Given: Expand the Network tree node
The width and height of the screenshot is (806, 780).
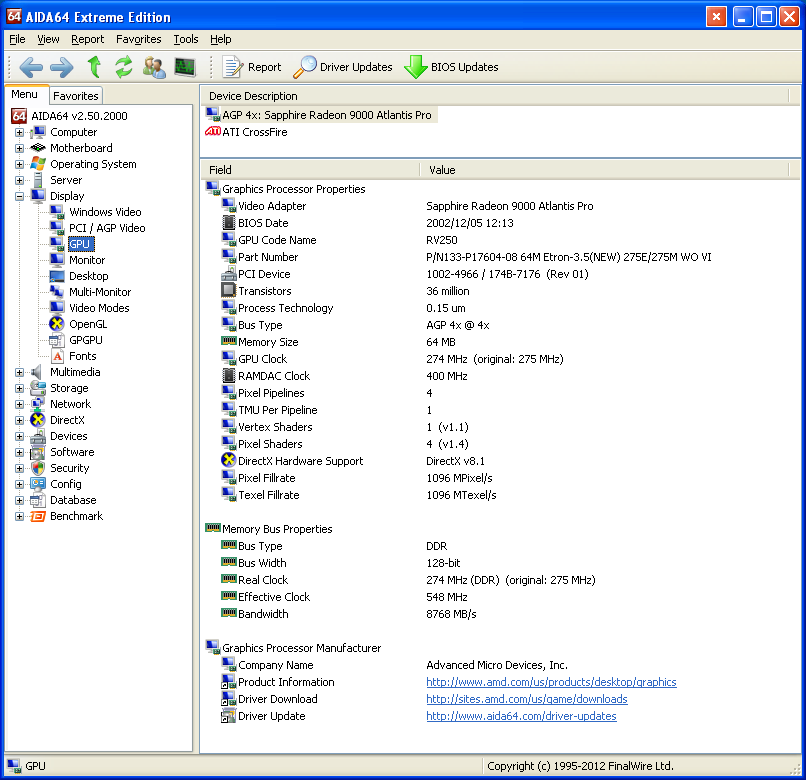Looking at the screenshot, I should click(19, 404).
